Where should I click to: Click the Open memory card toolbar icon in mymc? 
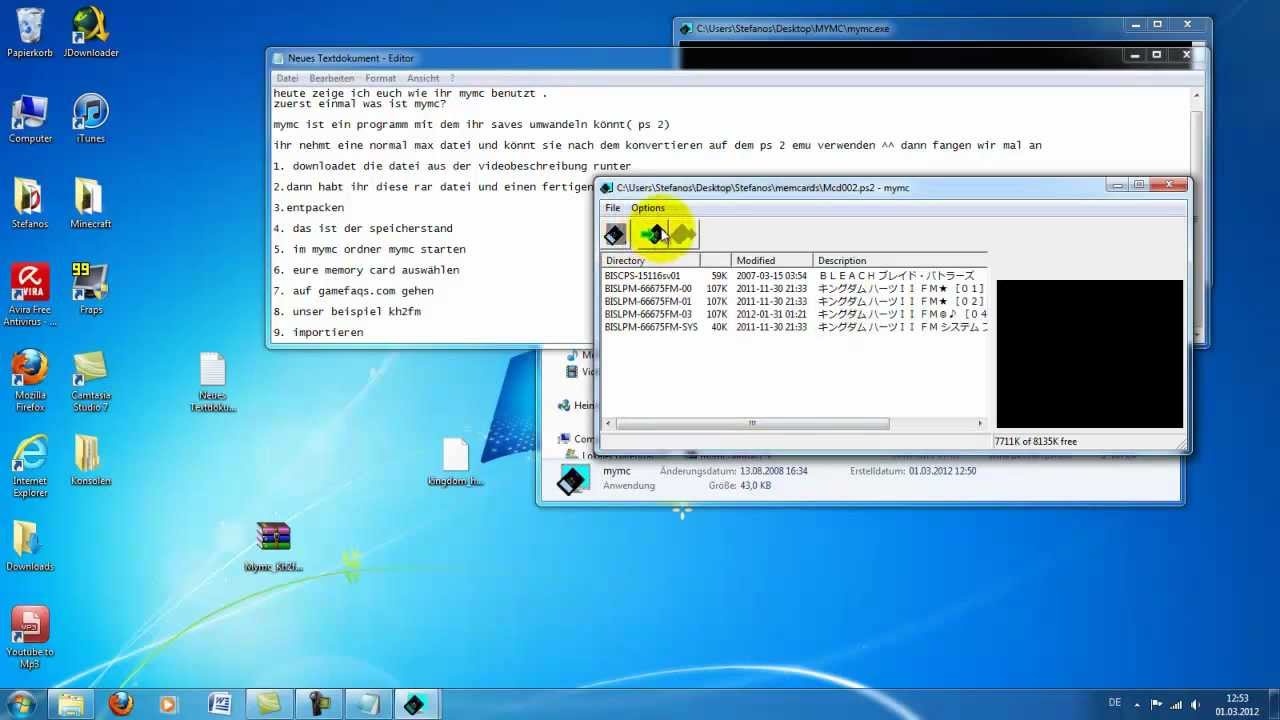pyautogui.click(x=615, y=234)
